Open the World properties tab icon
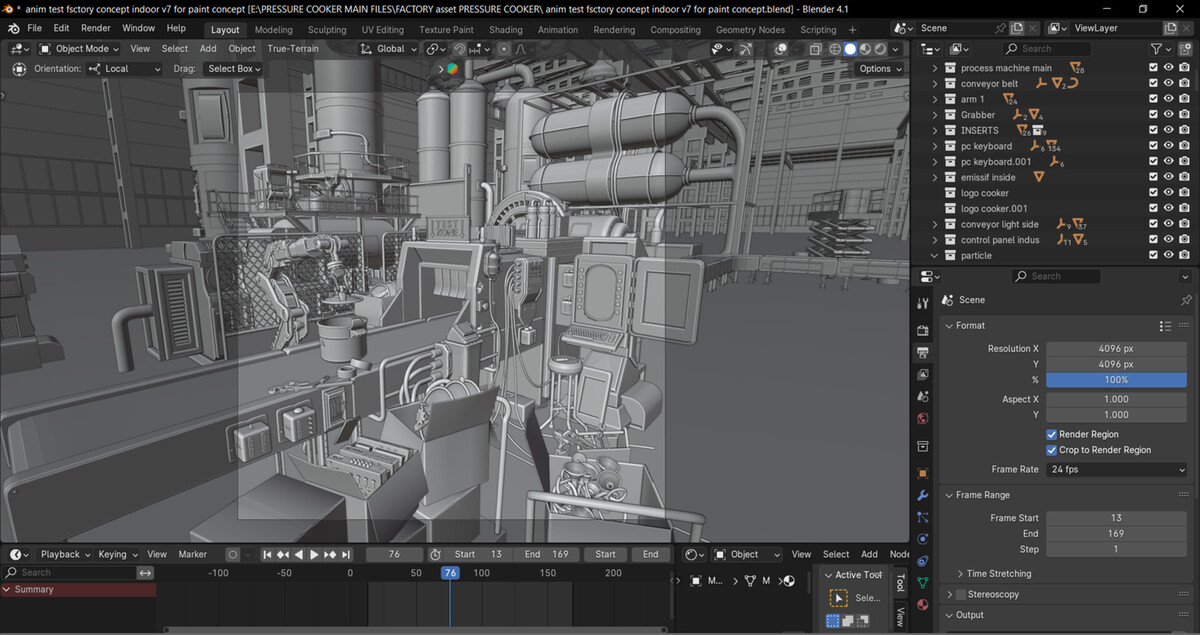Screen dimensions: 1200x635 tap(922, 418)
